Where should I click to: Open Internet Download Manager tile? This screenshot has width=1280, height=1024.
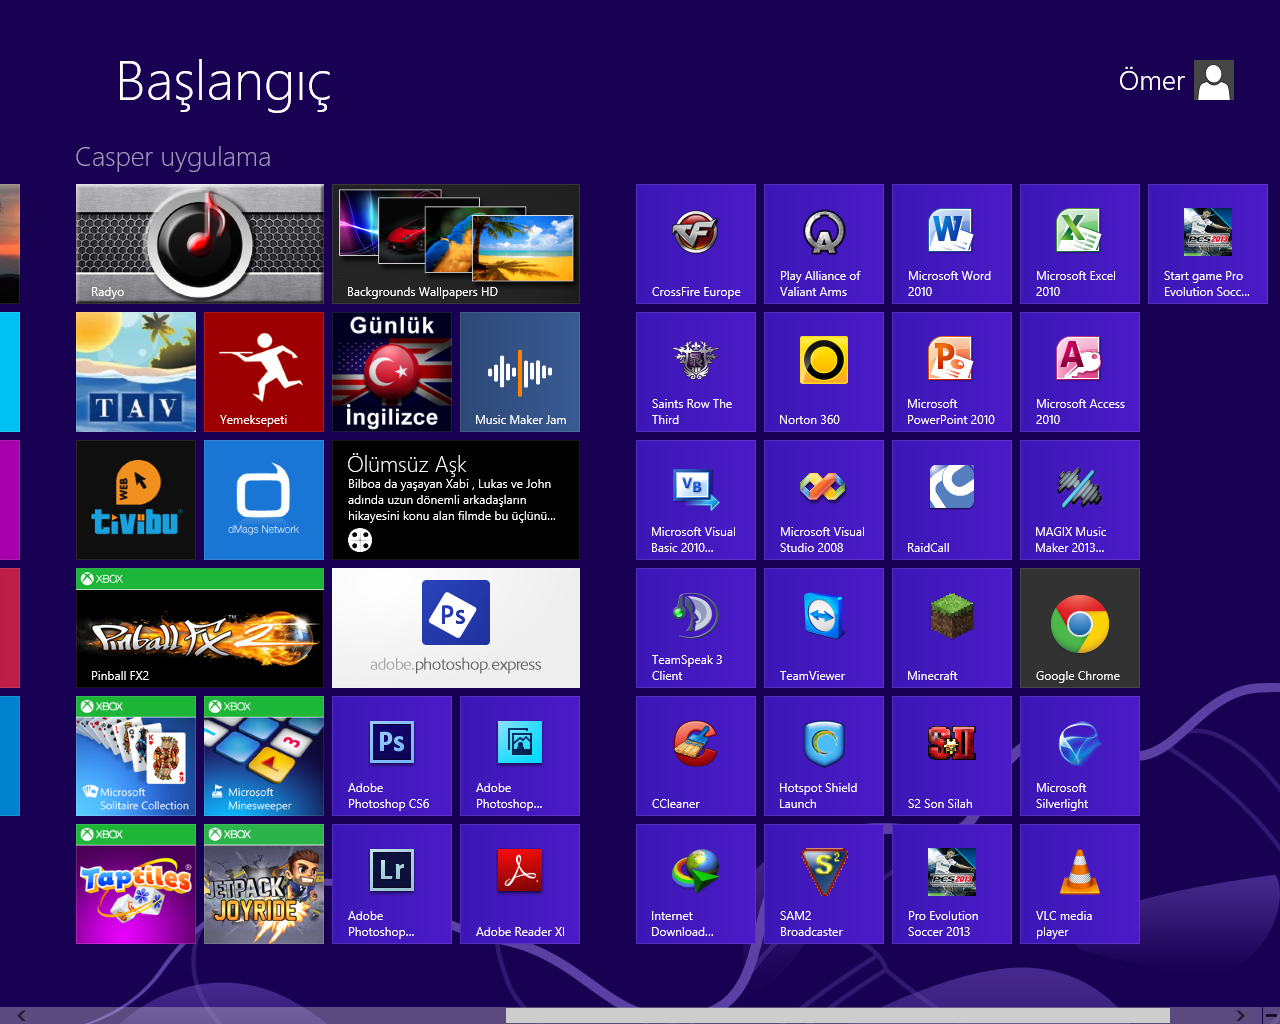tap(696, 884)
